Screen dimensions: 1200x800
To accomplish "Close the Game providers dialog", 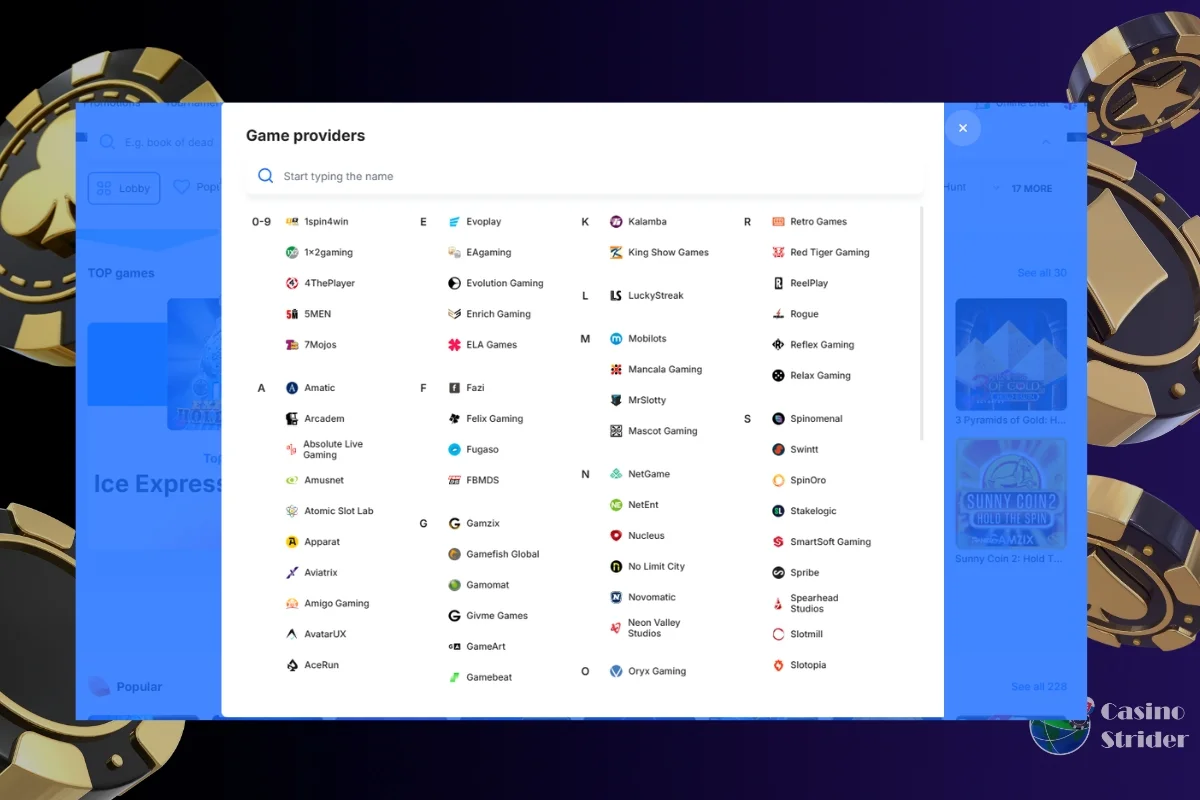I will click(962, 128).
